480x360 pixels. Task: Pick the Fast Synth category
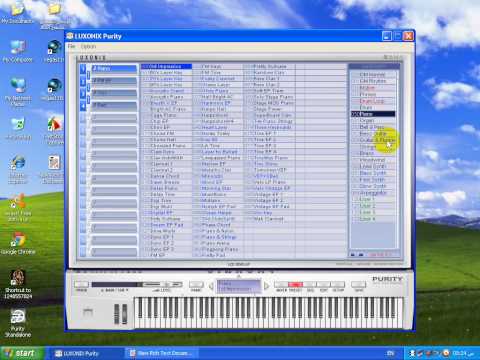point(372,180)
